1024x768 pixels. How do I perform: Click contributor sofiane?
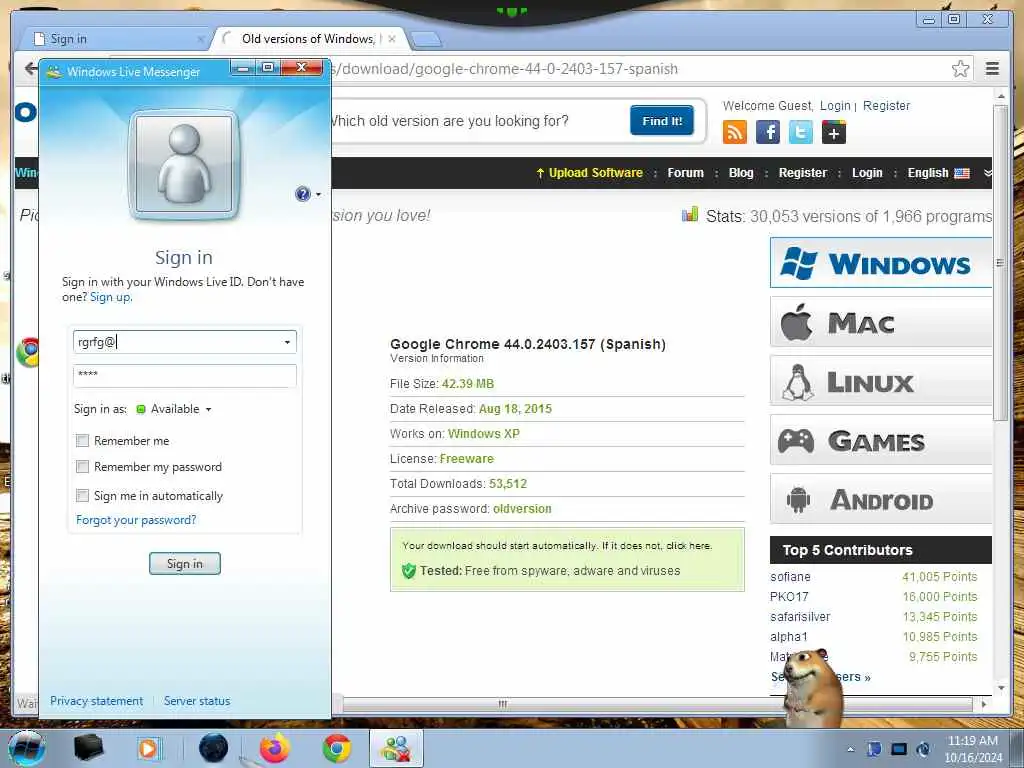point(790,577)
